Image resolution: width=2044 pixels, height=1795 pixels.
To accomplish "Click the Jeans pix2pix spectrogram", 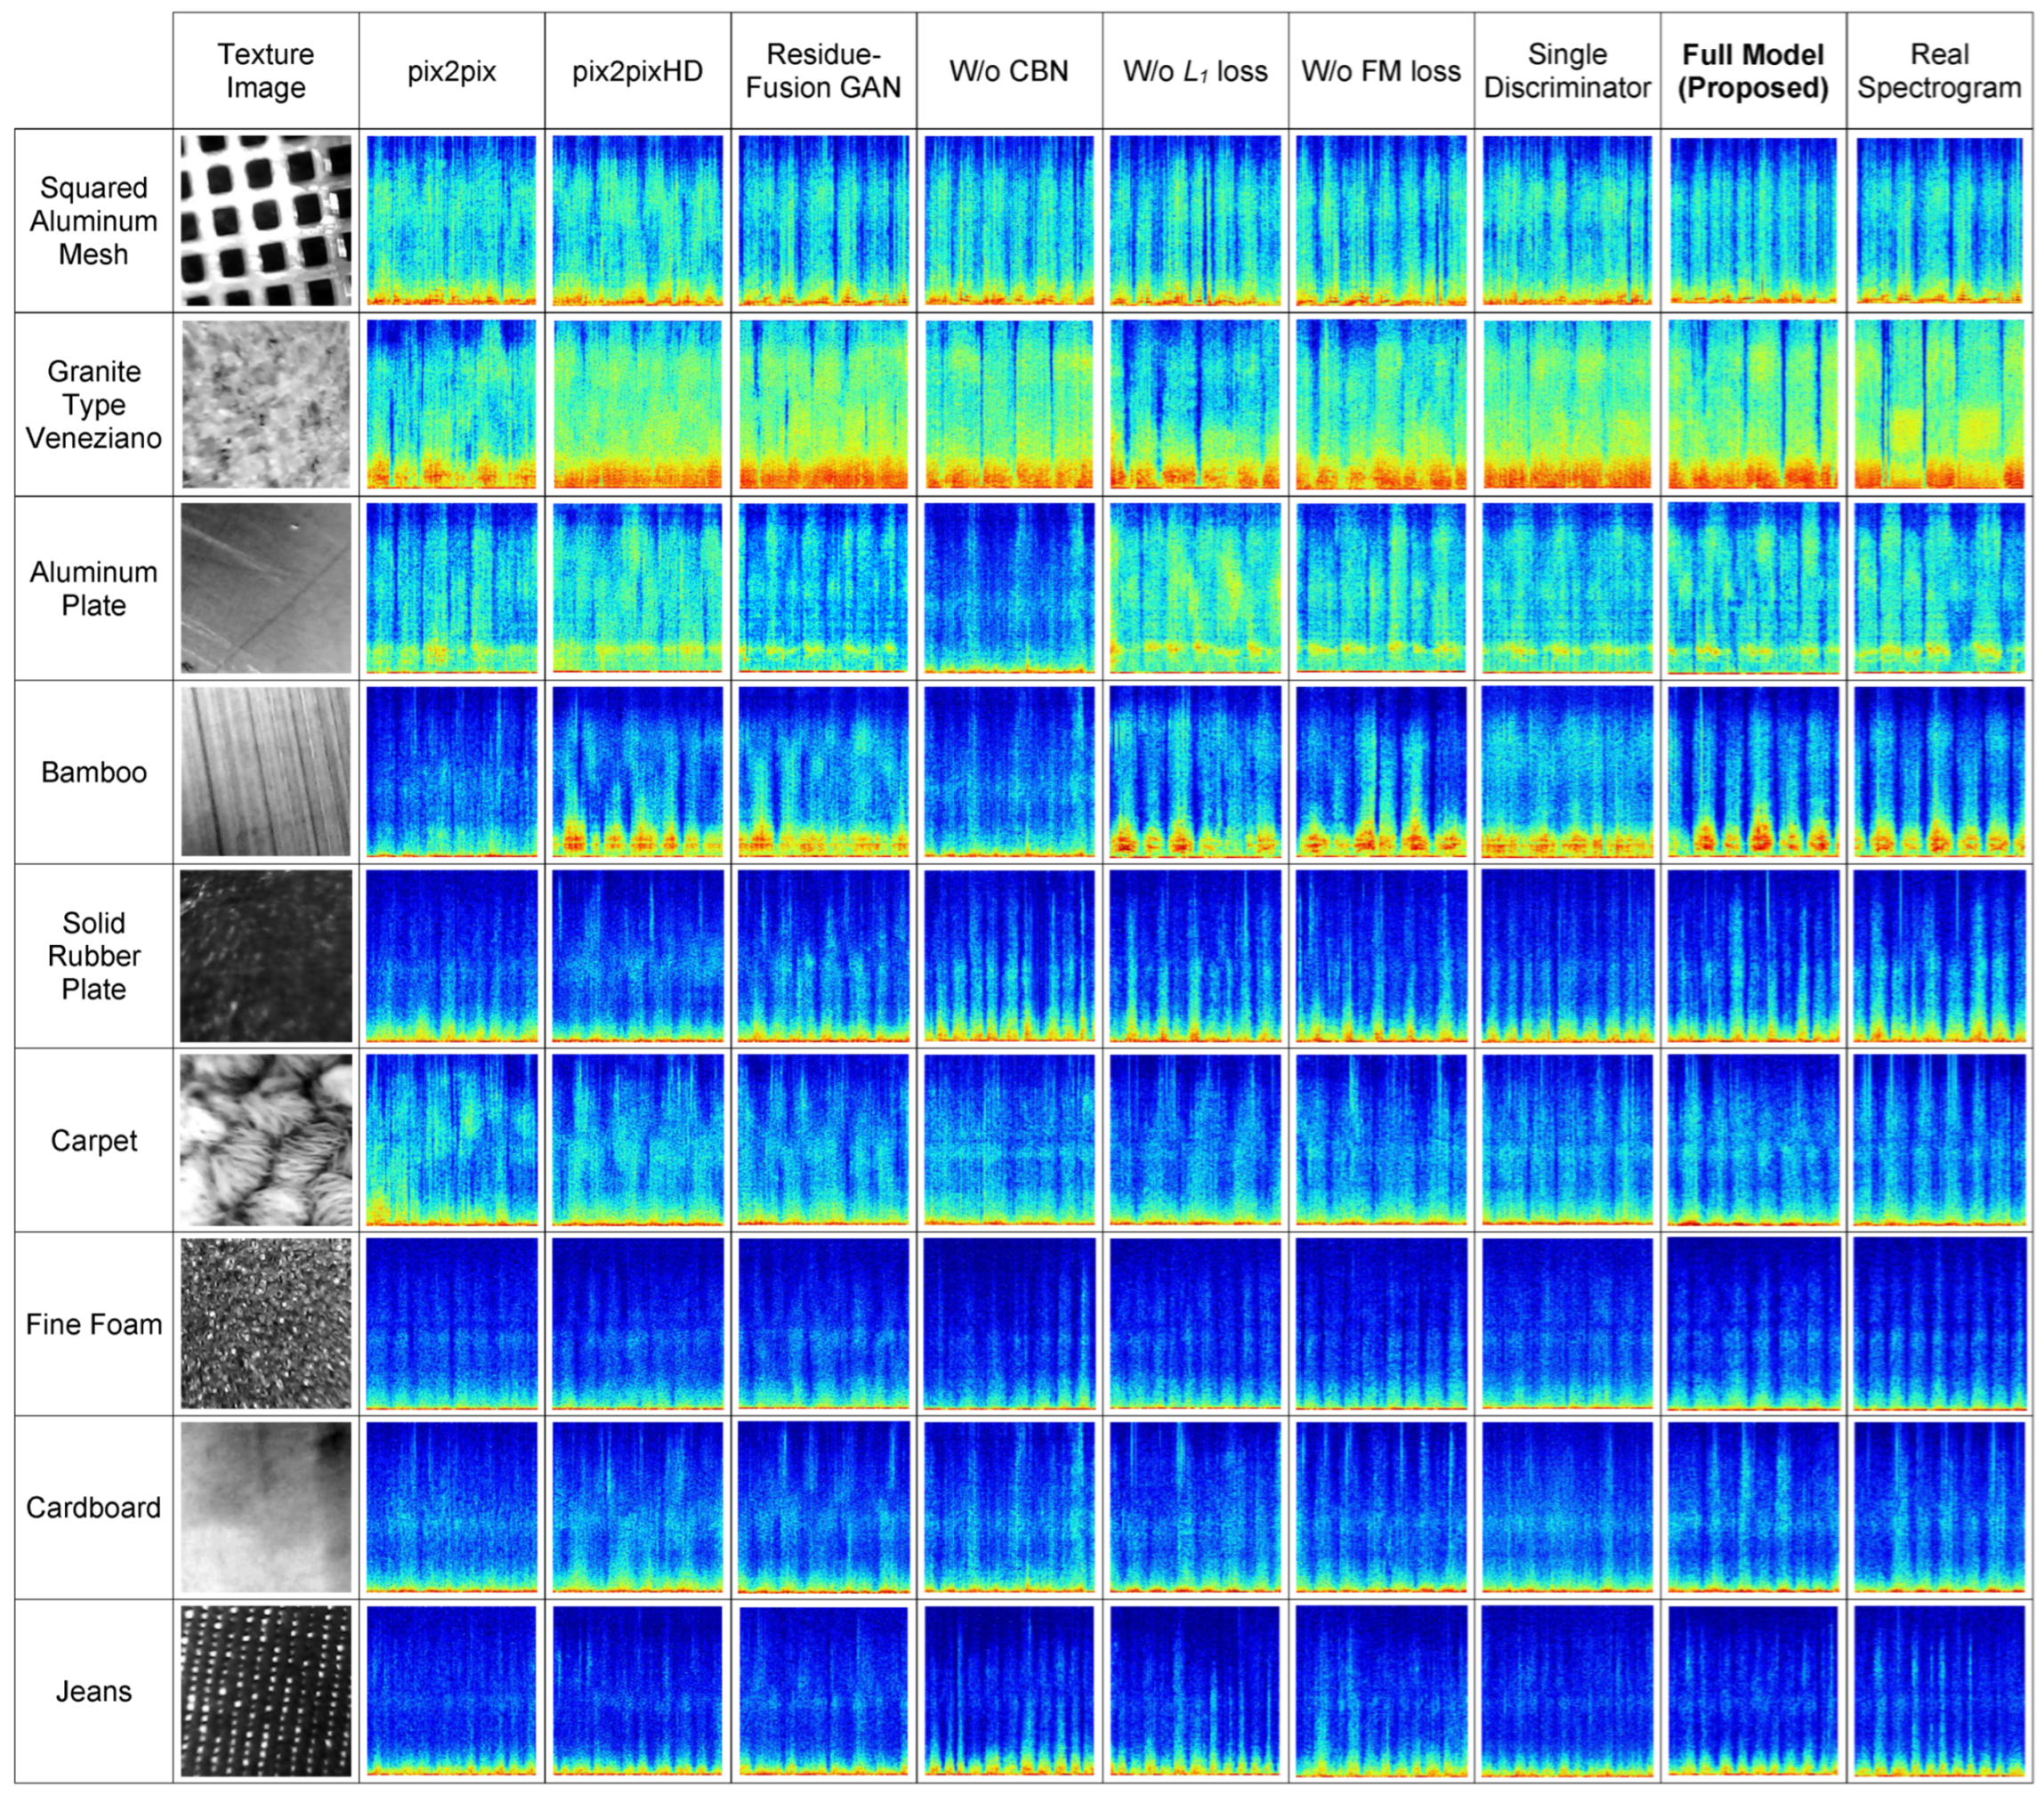I will coord(451,1690).
